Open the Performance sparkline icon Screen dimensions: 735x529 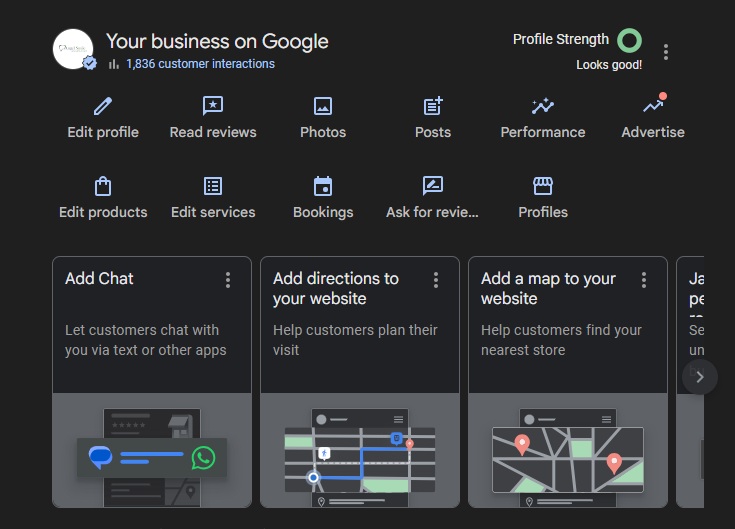[x=543, y=106]
